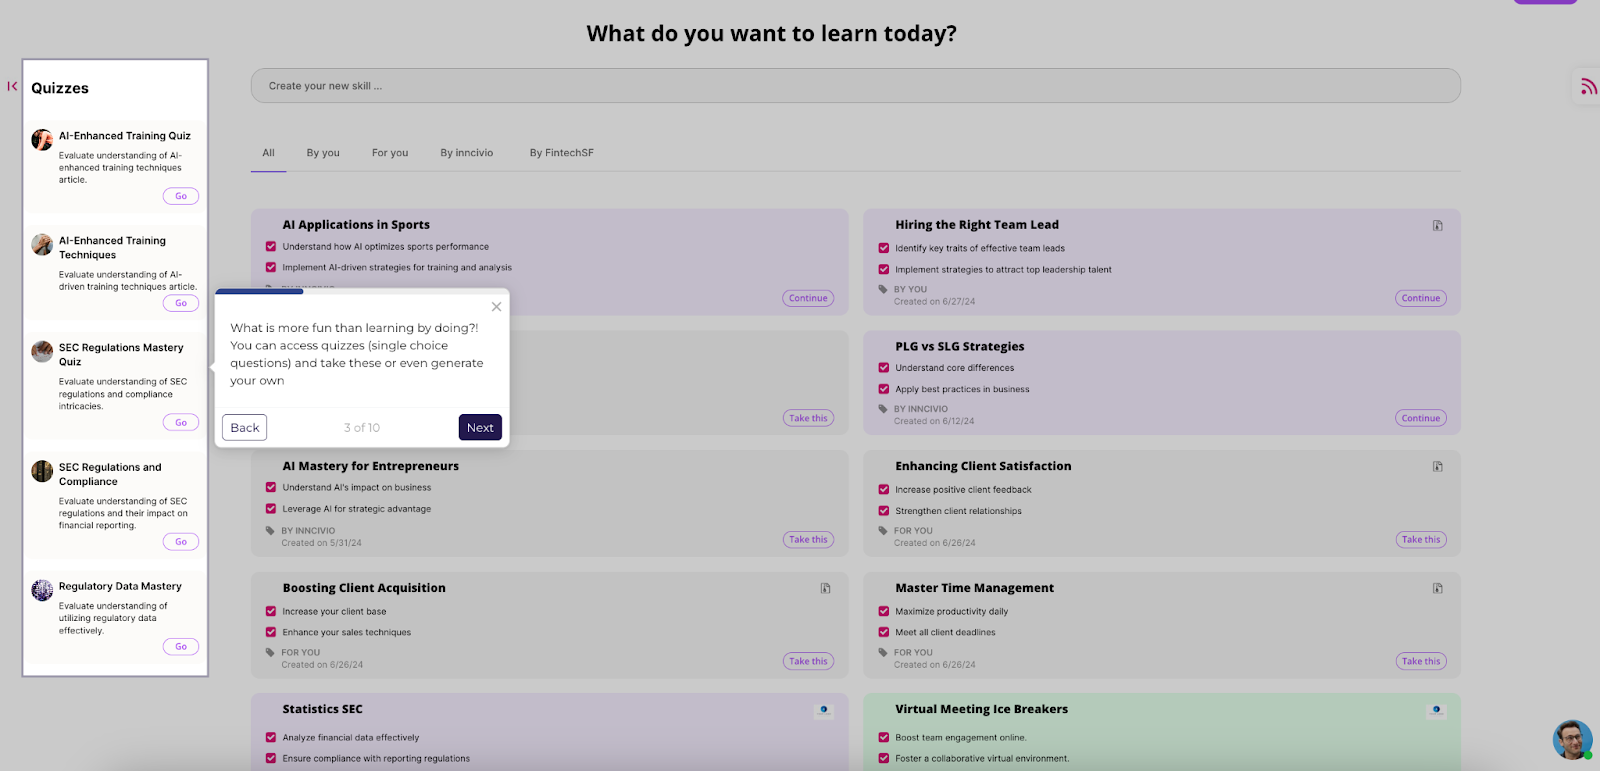Click the tour progress bar indicator
Screen dimensions: 1600x771
[259, 292]
